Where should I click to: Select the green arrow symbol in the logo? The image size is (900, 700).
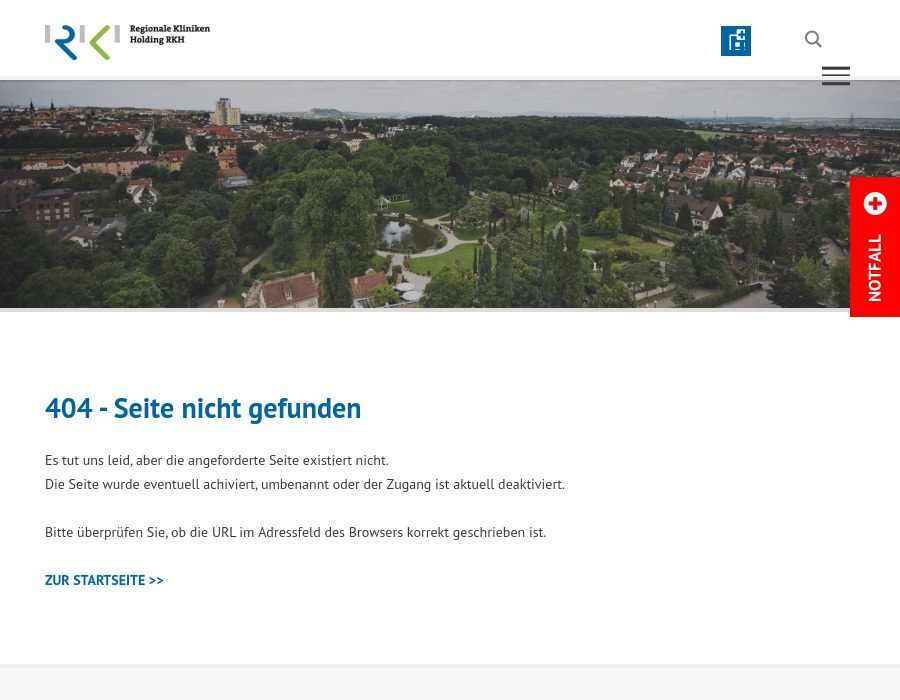[x=100, y=42]
